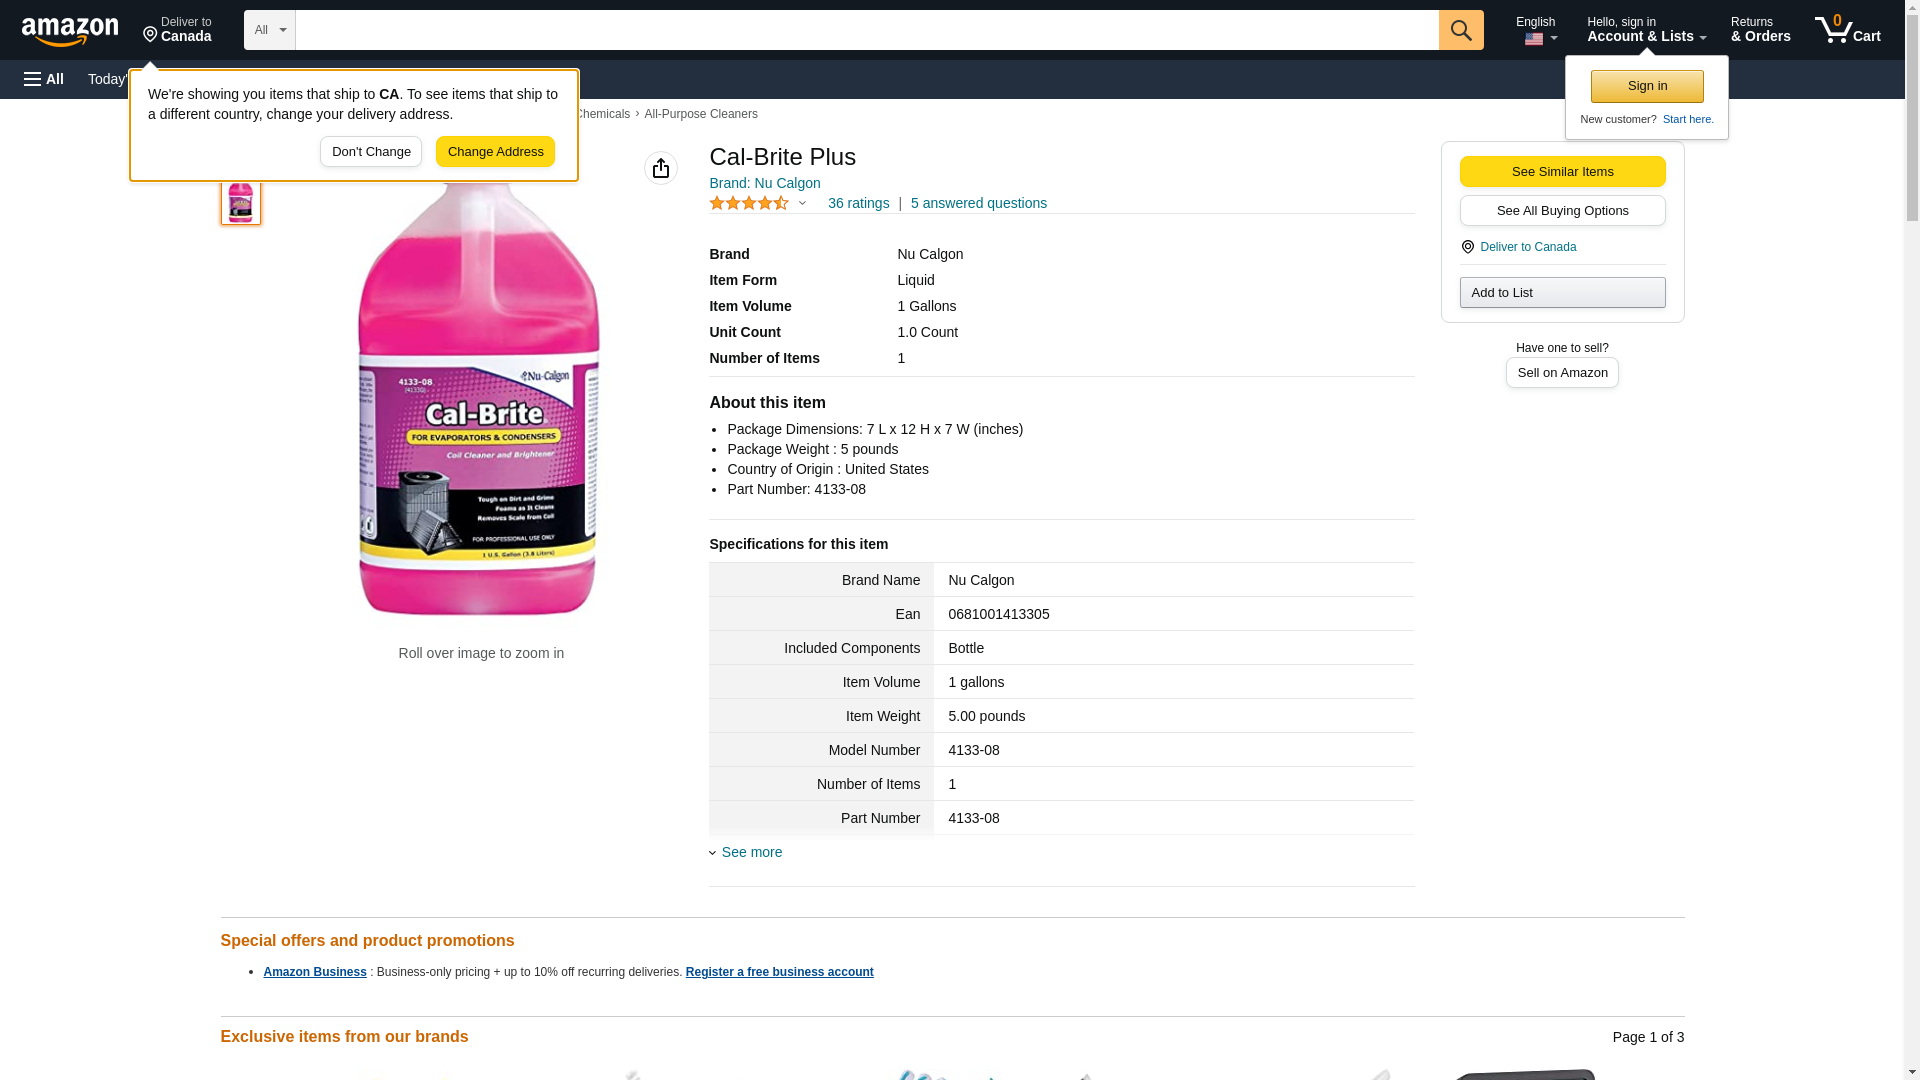Viewport: 1920px width, 1080px height.
Task: Click into the search input field
Action: click(866, 30)
